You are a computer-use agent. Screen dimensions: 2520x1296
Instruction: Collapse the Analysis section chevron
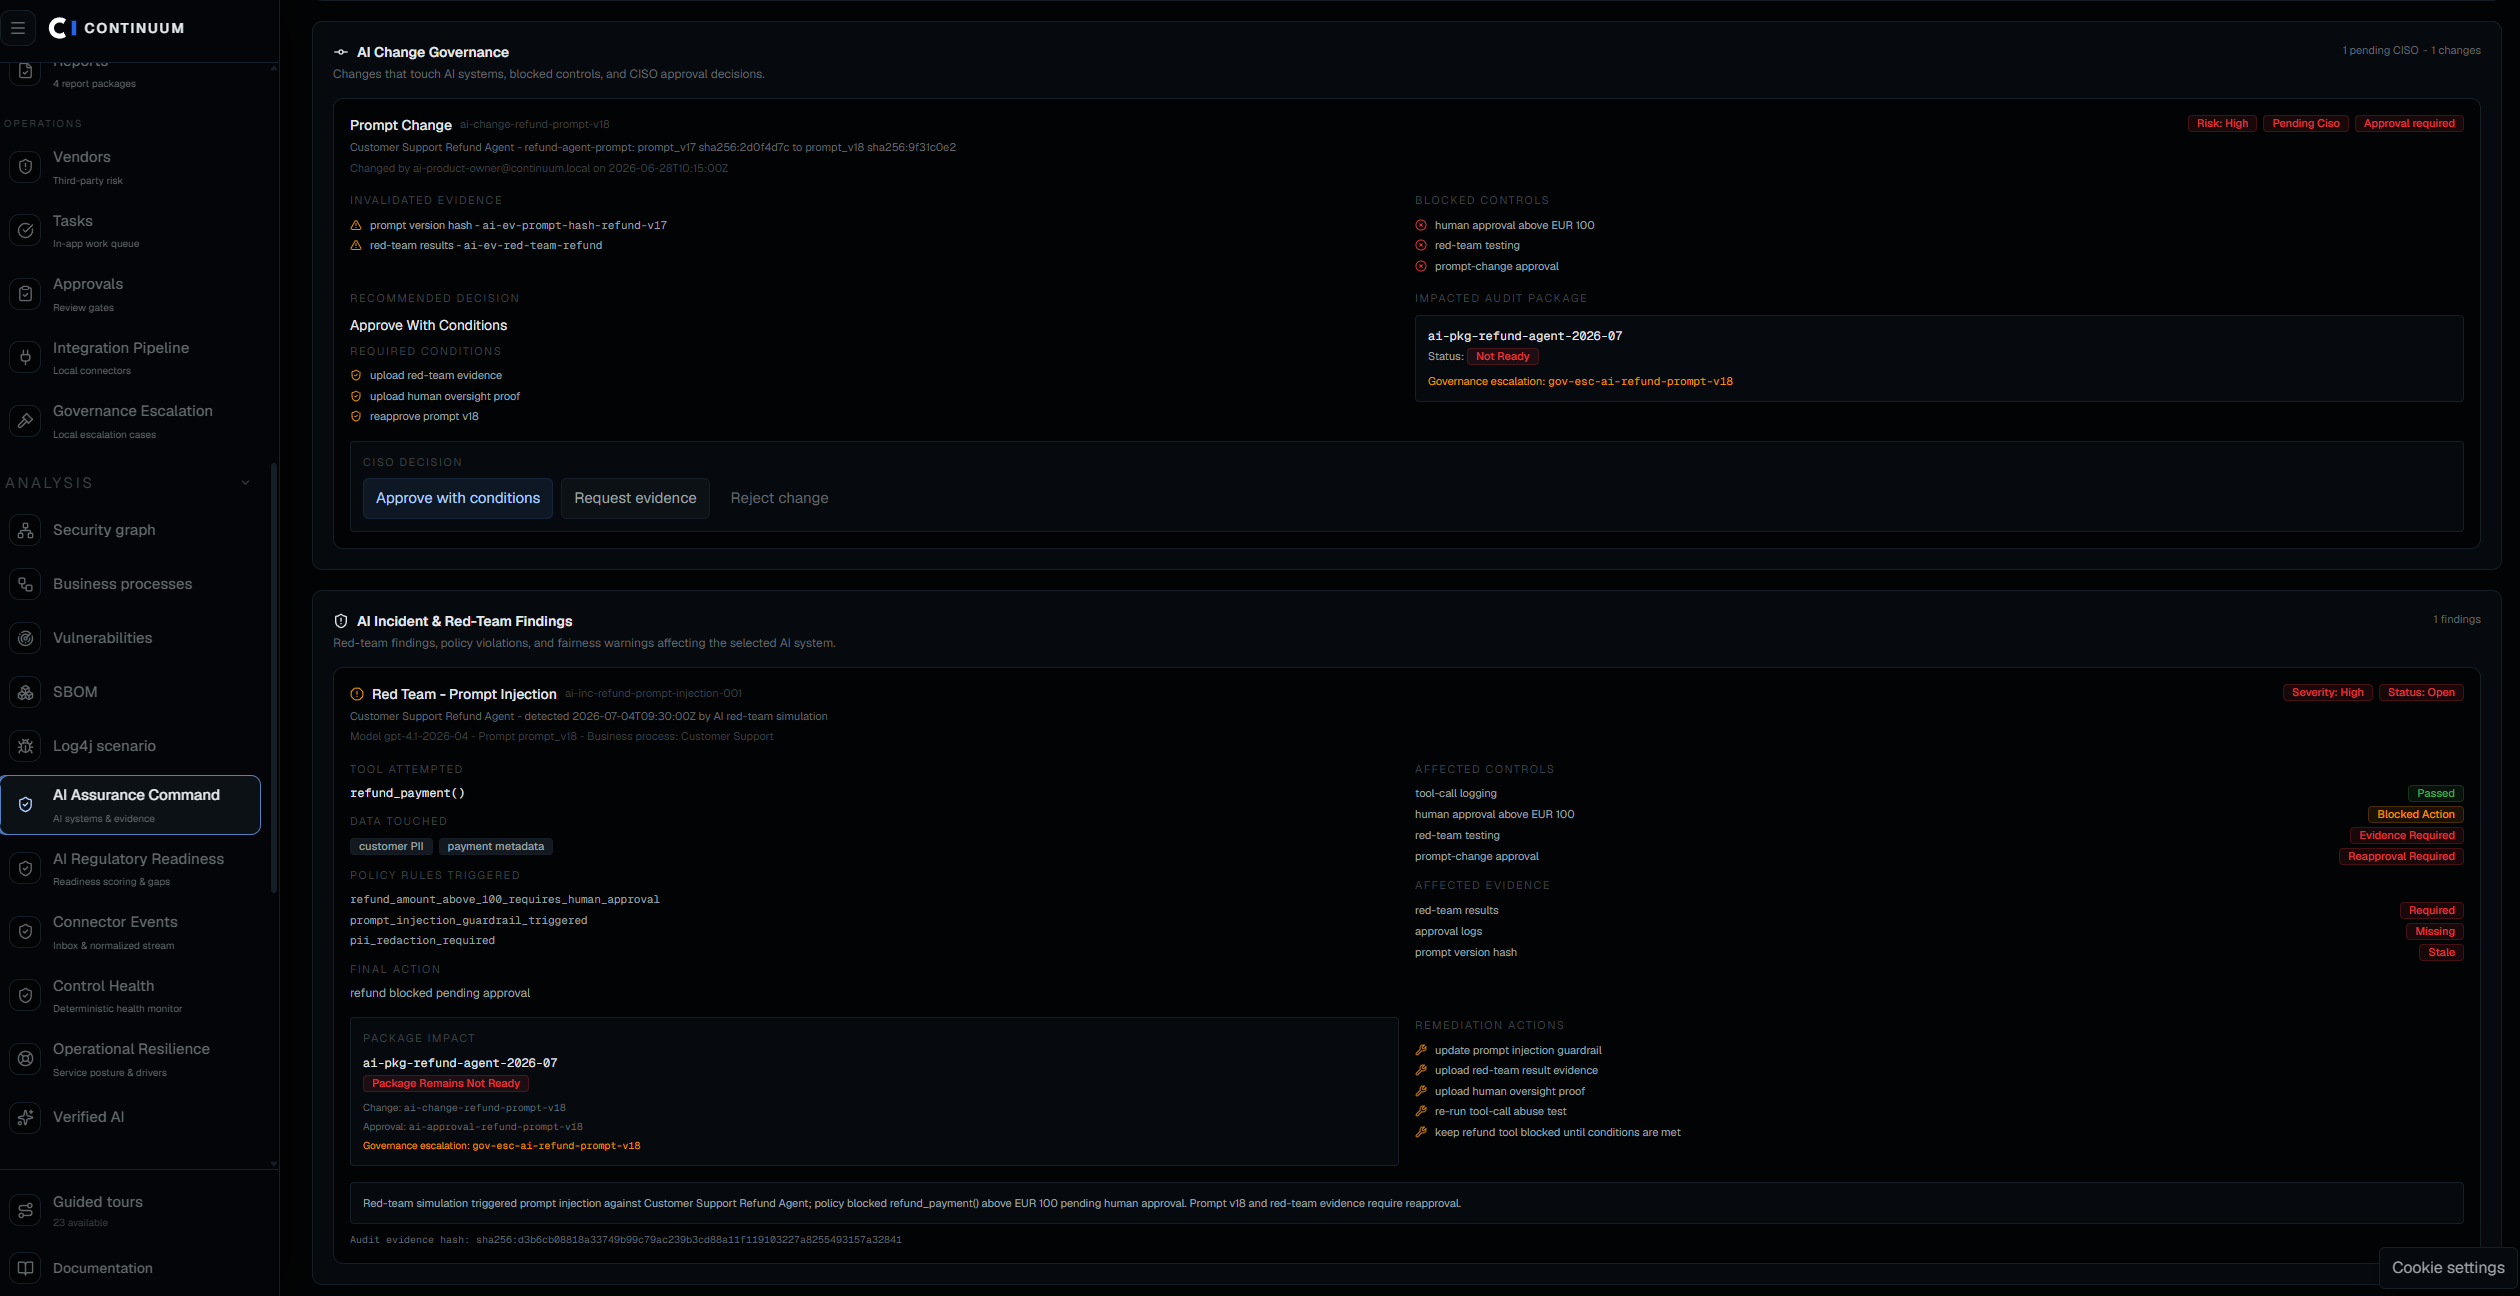click(x=246, y=483)
